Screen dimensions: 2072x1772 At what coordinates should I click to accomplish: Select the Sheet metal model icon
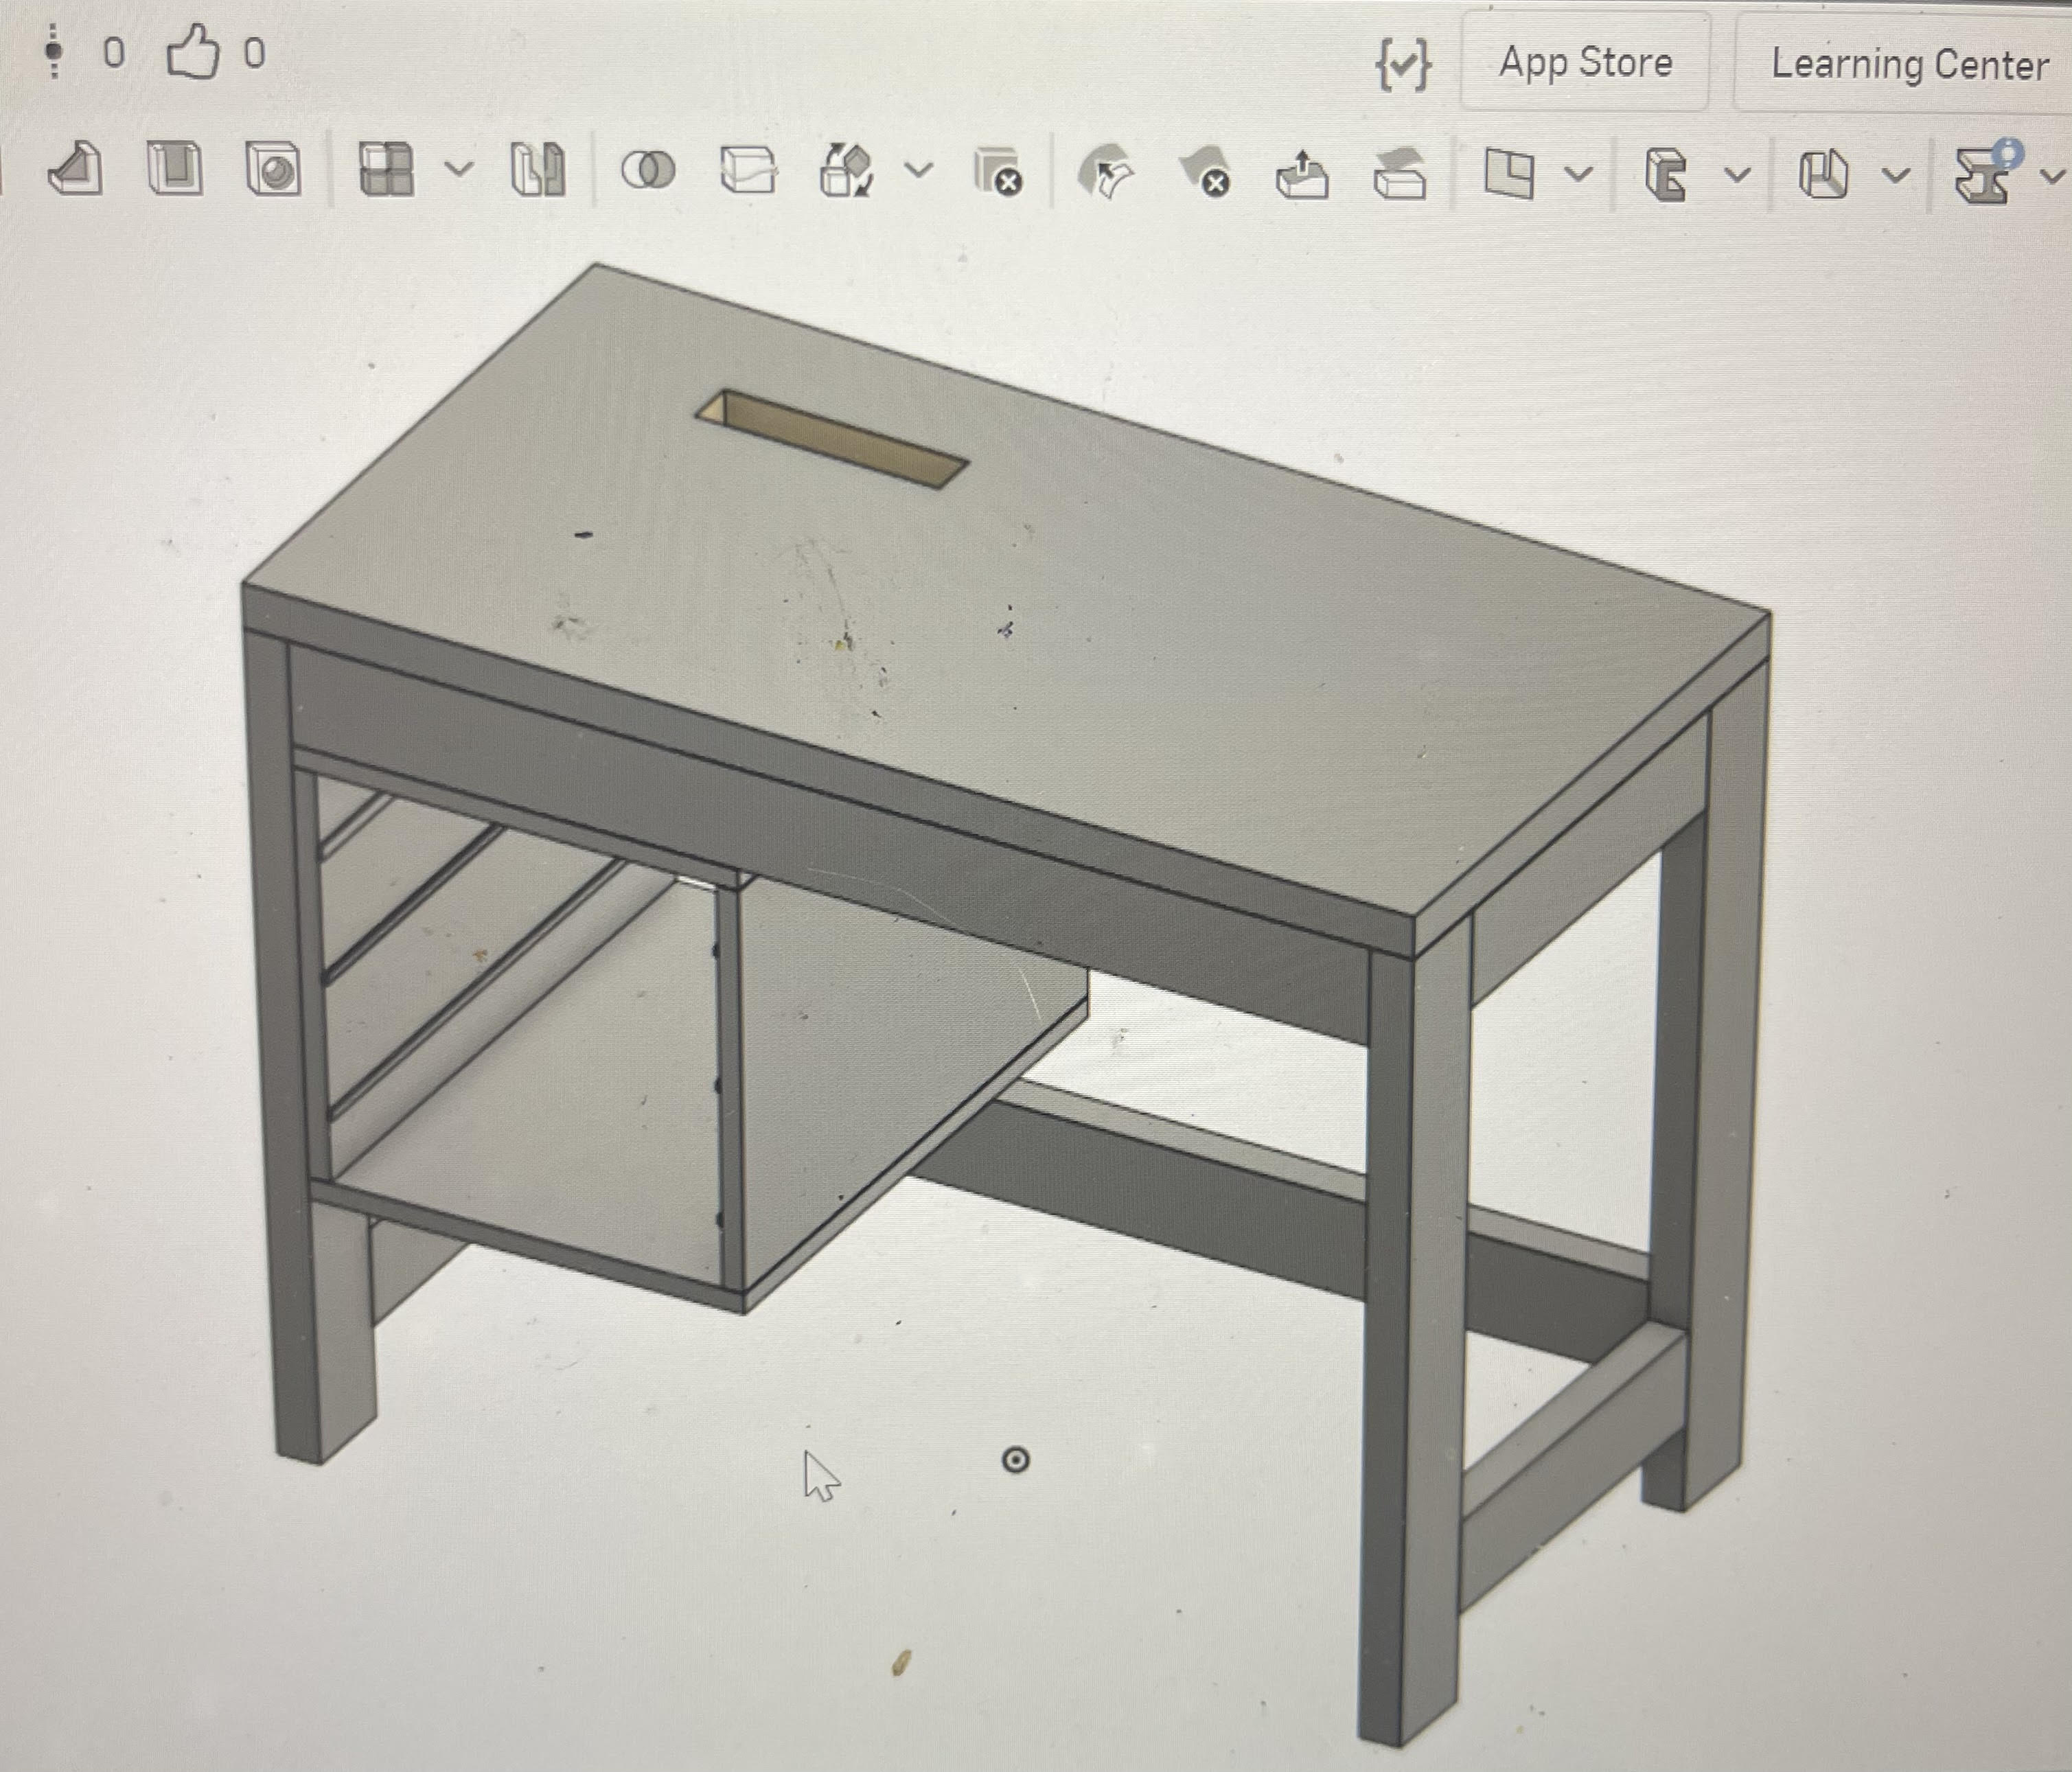tap(1666, 175)
